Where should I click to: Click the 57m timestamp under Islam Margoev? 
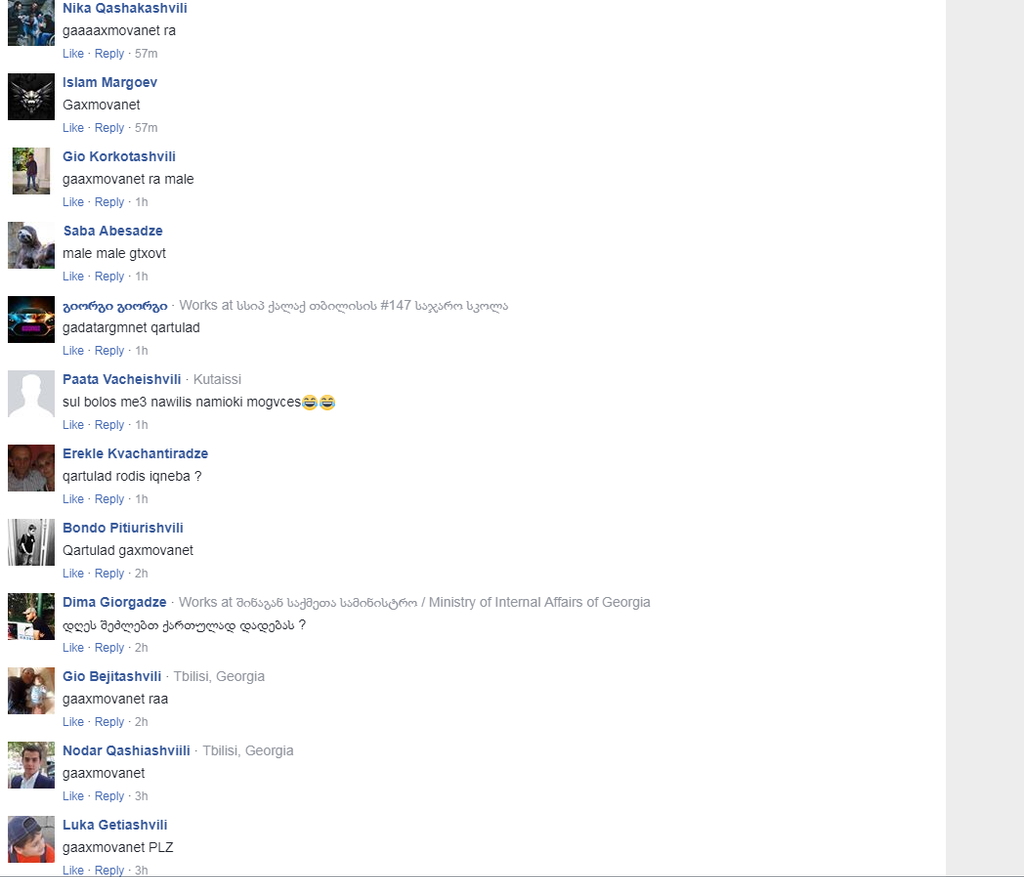(146, 128)
